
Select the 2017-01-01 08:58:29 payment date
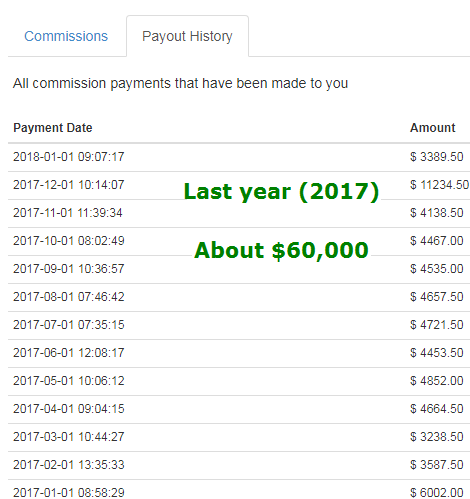pyautogui.click(x=69, y=492)
